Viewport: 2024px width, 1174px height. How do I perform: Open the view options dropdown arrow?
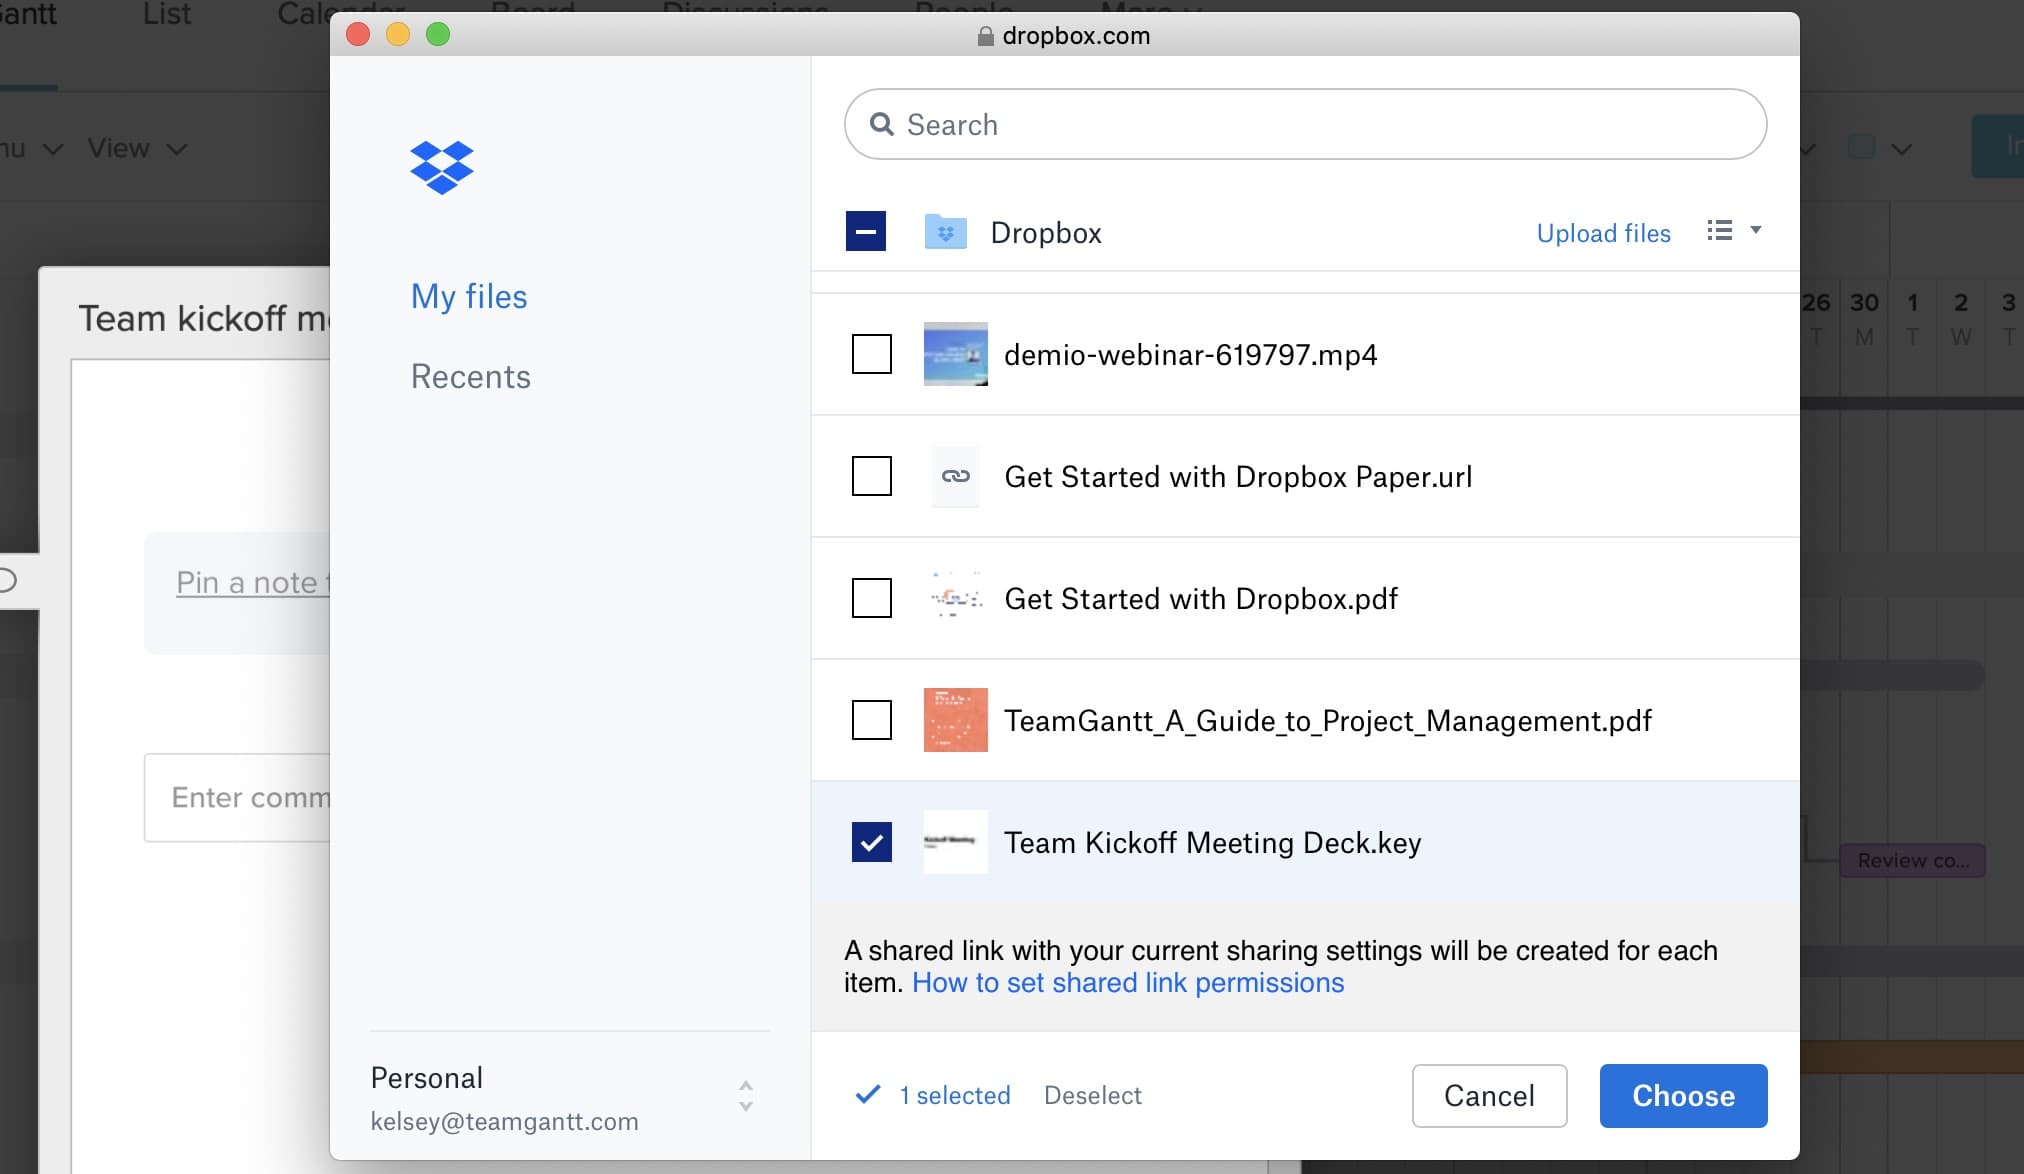[1756, 231]
